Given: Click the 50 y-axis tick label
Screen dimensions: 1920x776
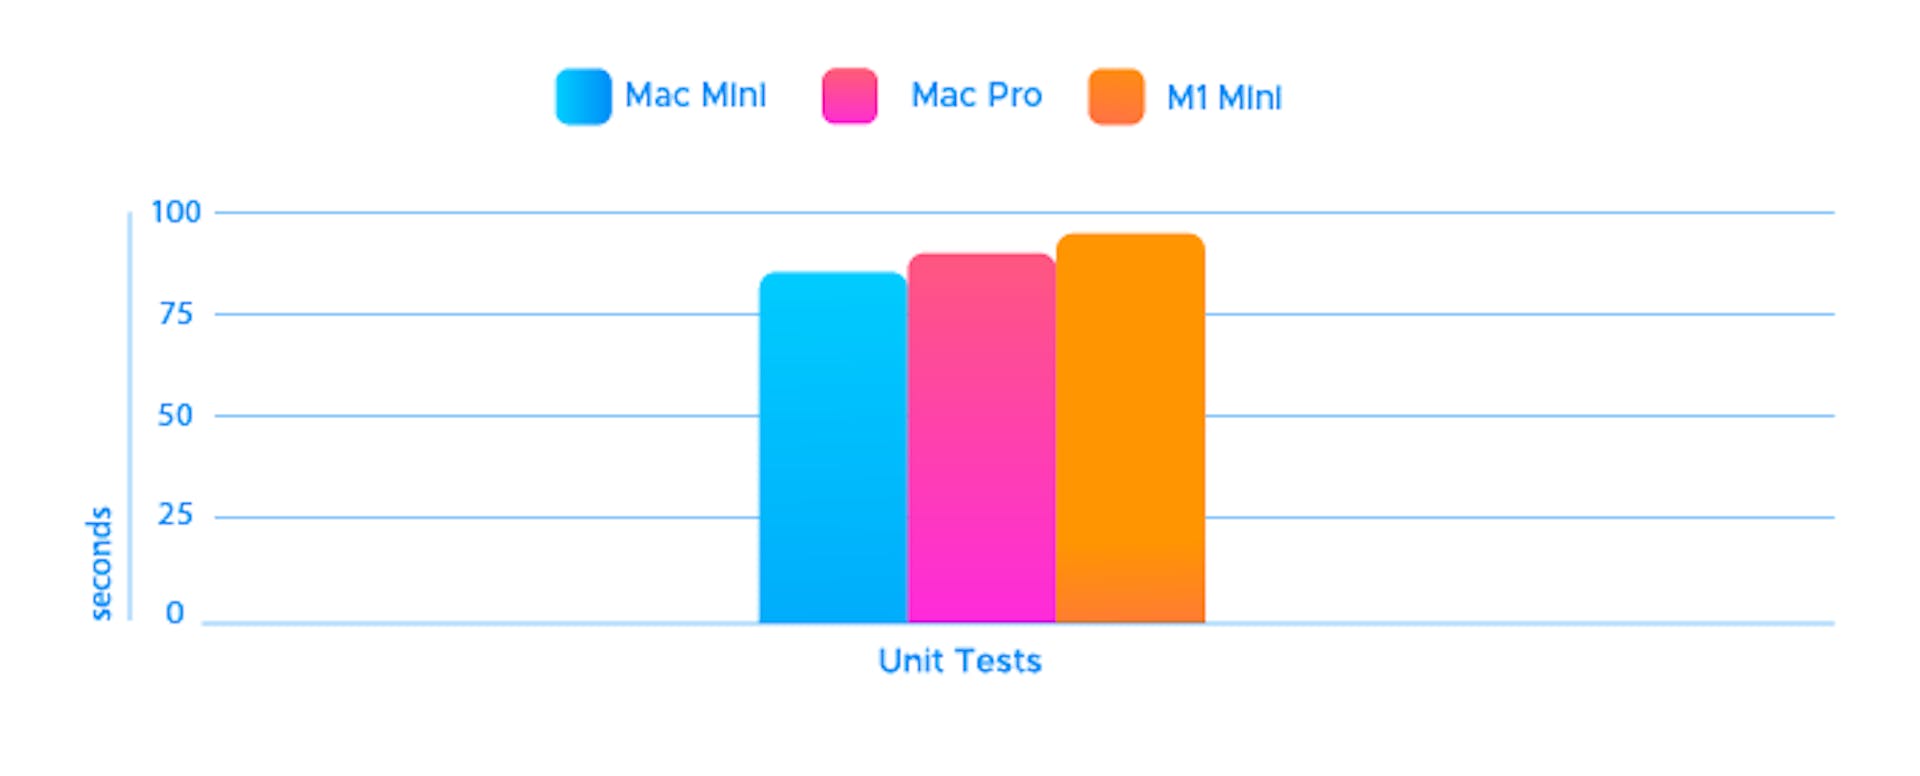Looking at the screenshot, I should [x=176, y=416].
